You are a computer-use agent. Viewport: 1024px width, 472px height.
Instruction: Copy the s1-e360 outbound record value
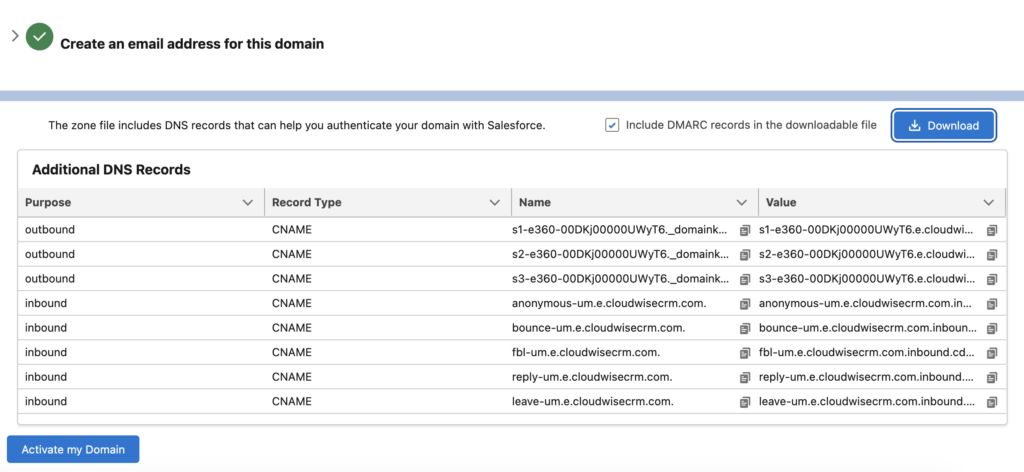pyautogui.click(x=991, y=230)
